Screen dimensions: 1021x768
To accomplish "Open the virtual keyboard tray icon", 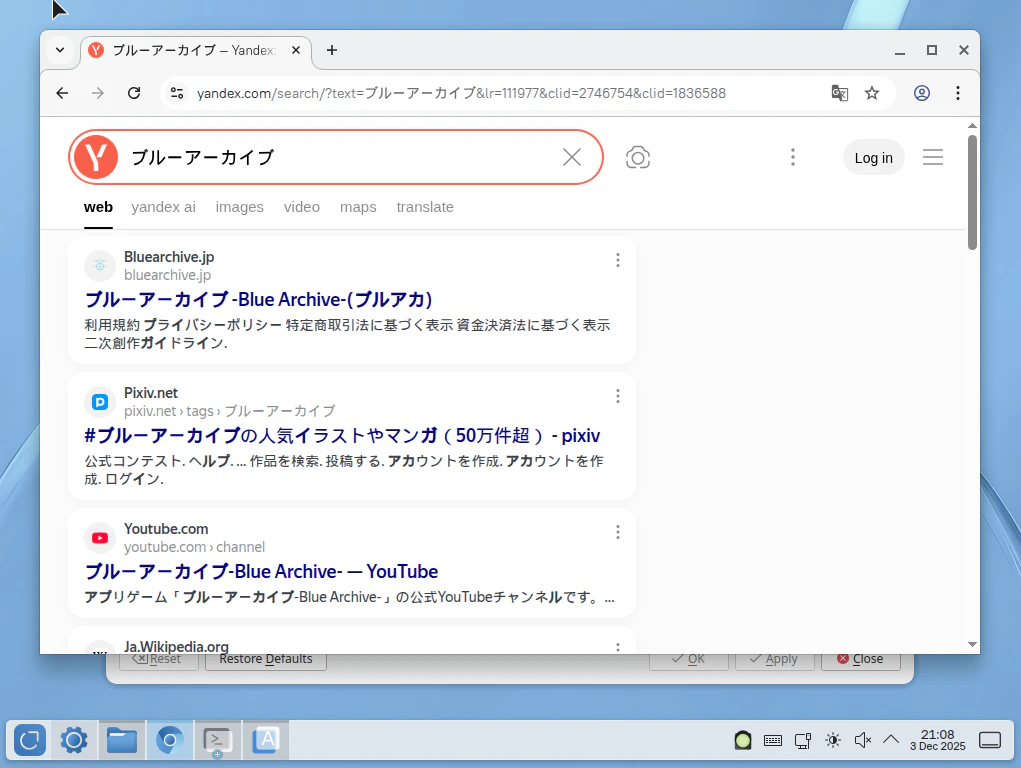I will click(x=773, y=740).
